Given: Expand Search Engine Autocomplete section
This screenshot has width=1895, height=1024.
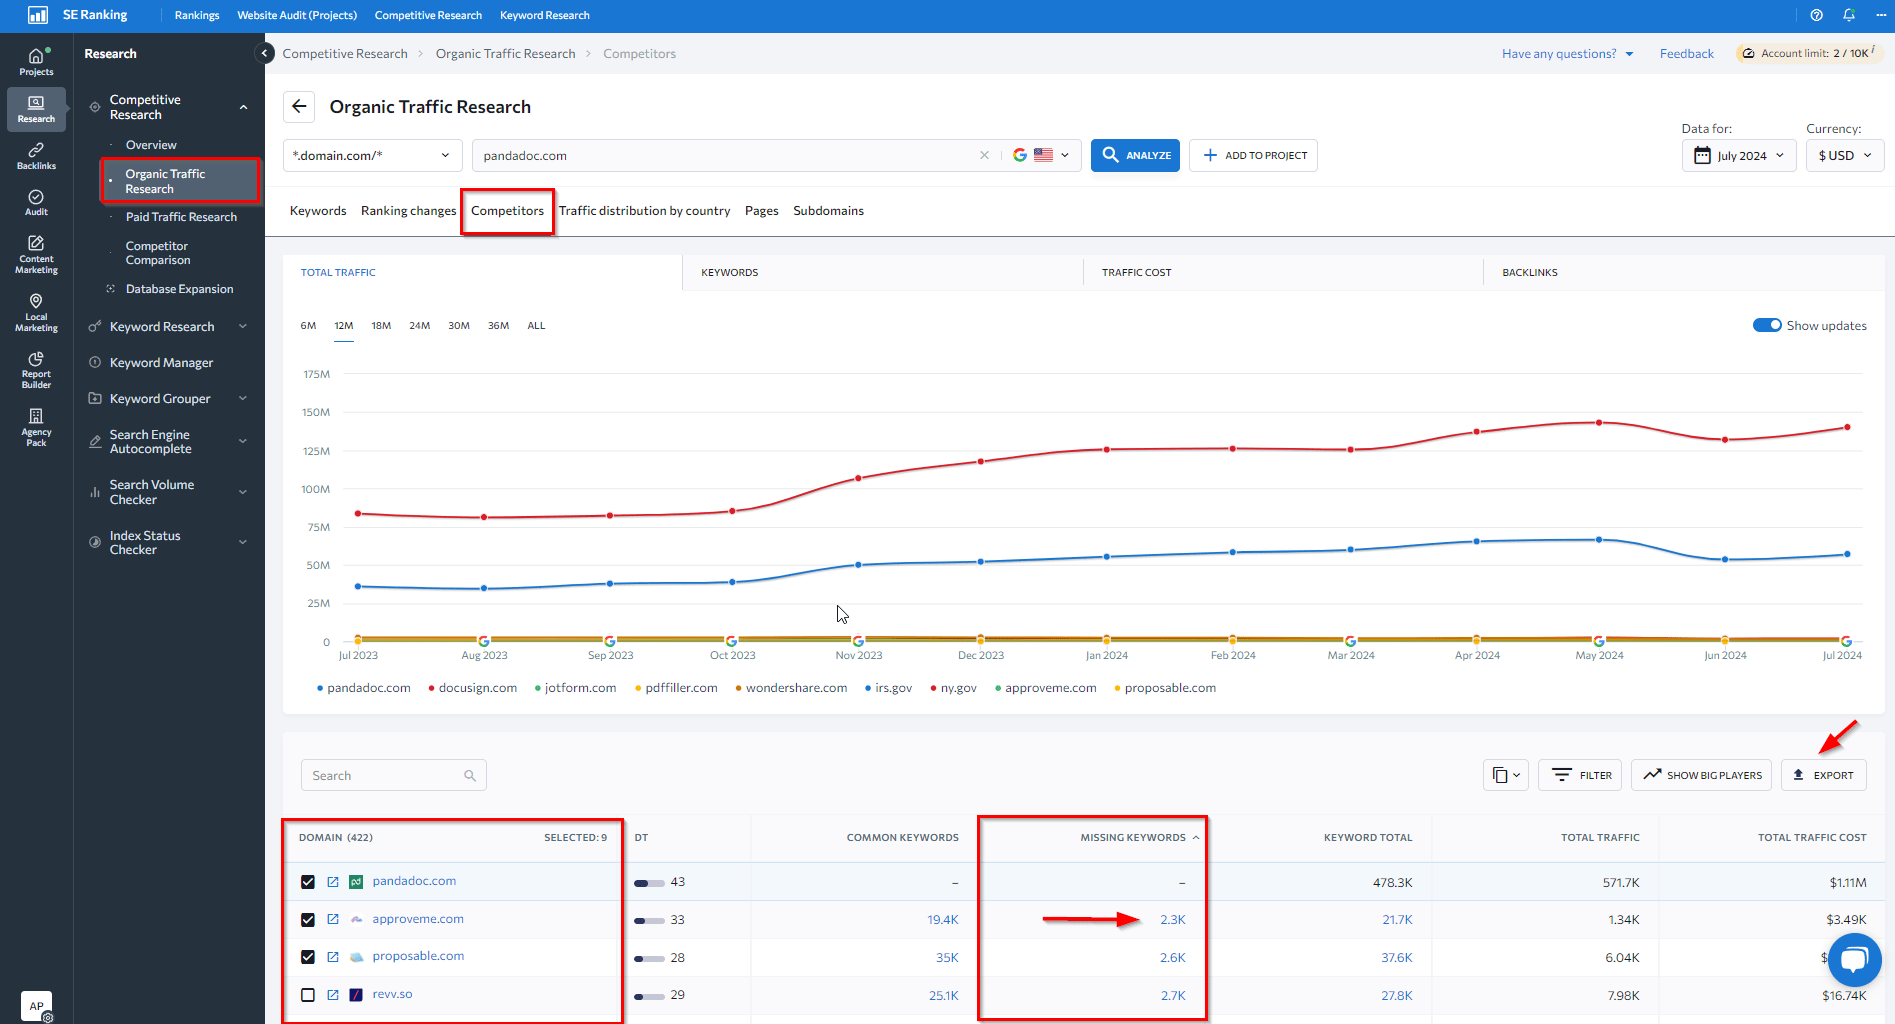Looking at the screenshot, I should pyautogui.click(x=243, y=441).
